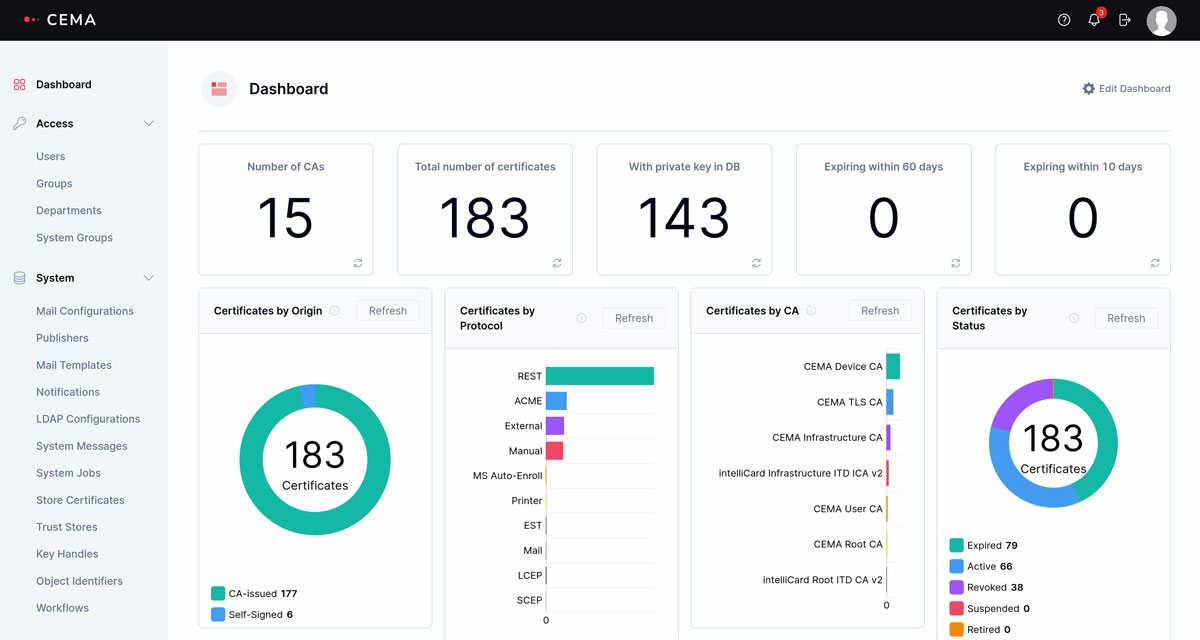Click the help question mark icon
Screen dimensions: 1200x640
1064,20
